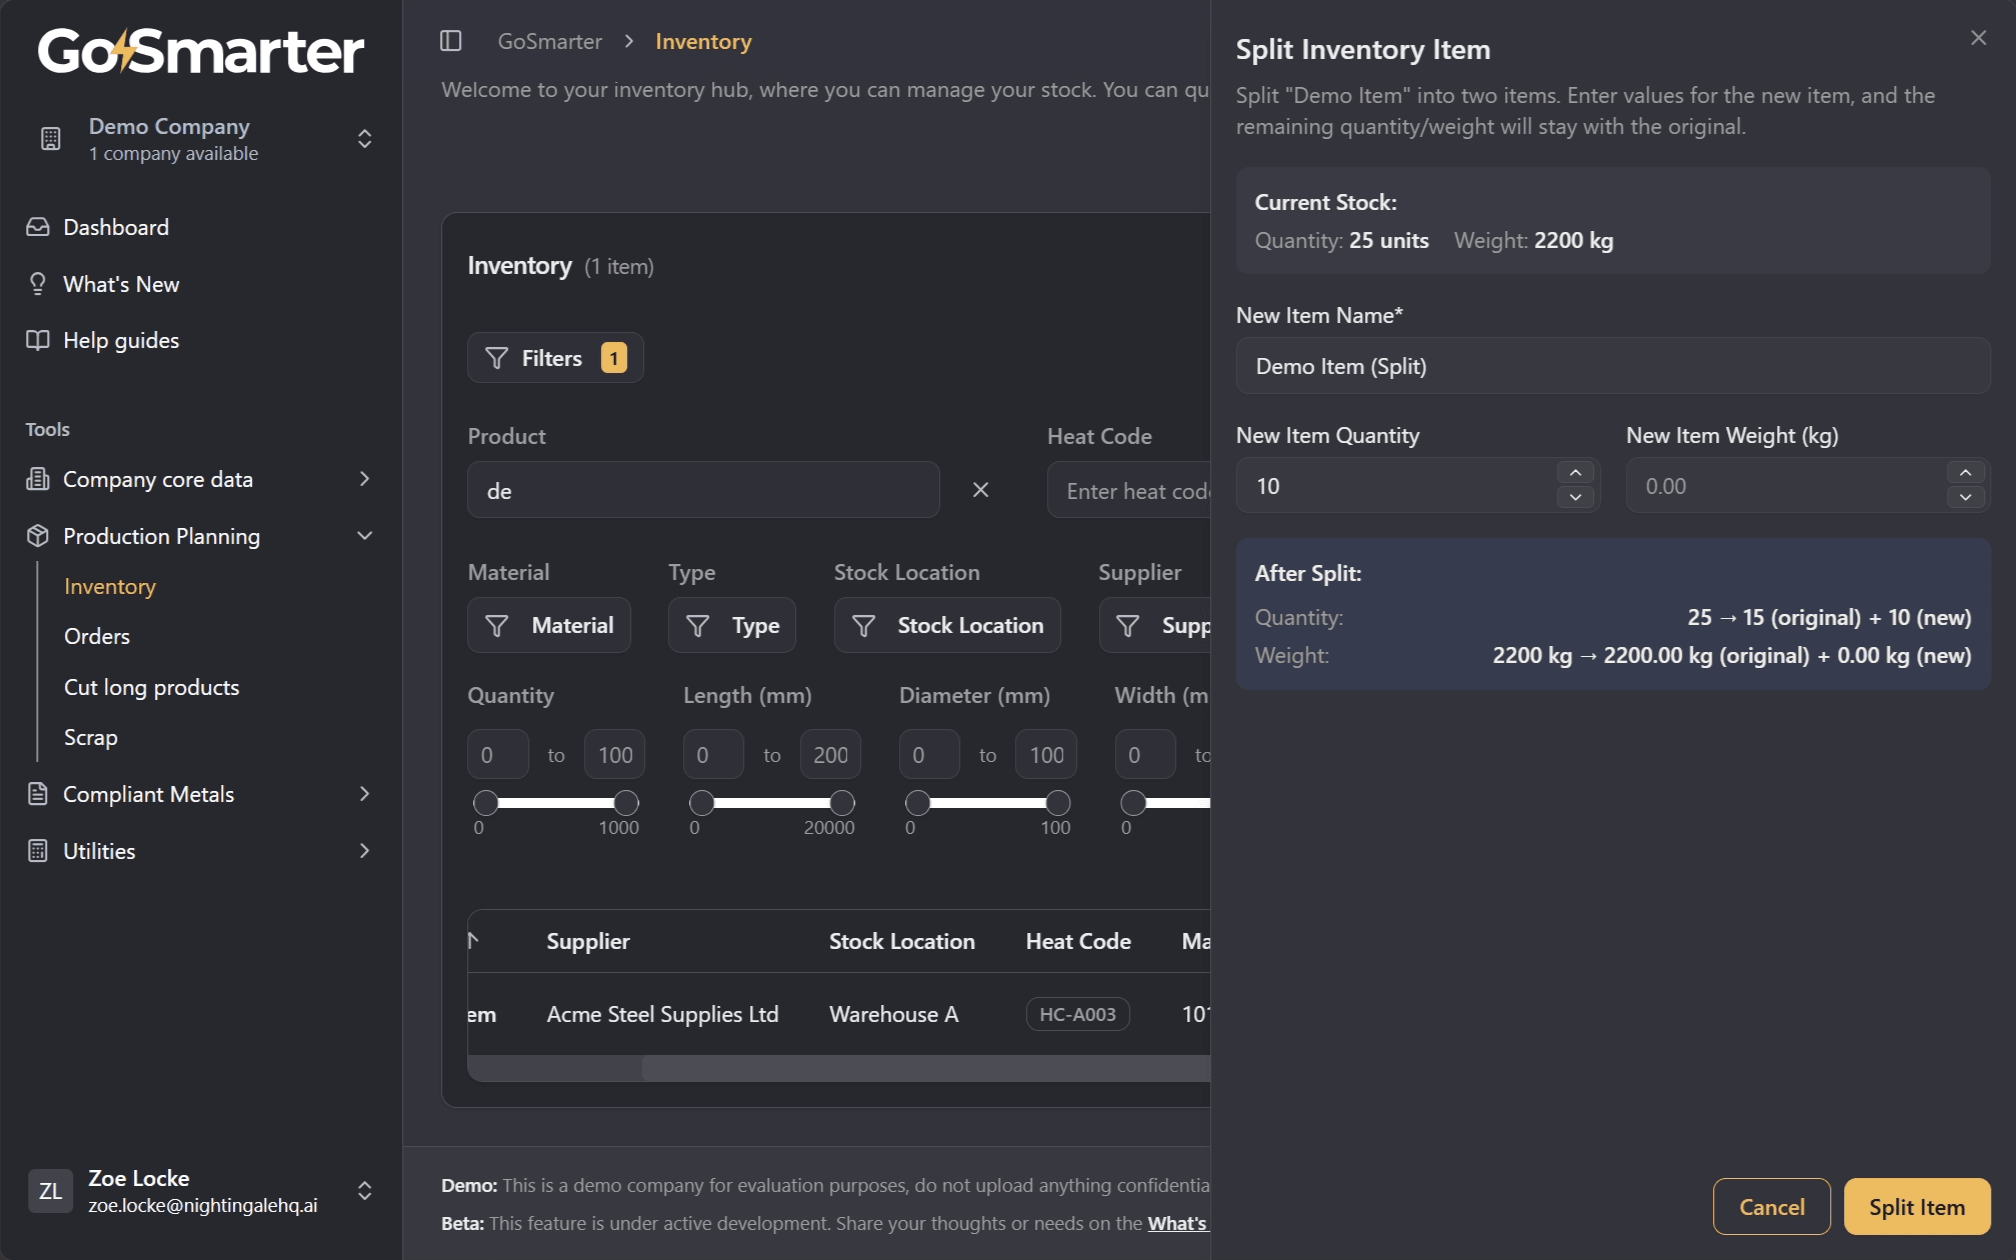Click the Utilities calculator icon
Viewport: 2016px width, 1260px height.
pyautogui.click(x=38, y=851)
